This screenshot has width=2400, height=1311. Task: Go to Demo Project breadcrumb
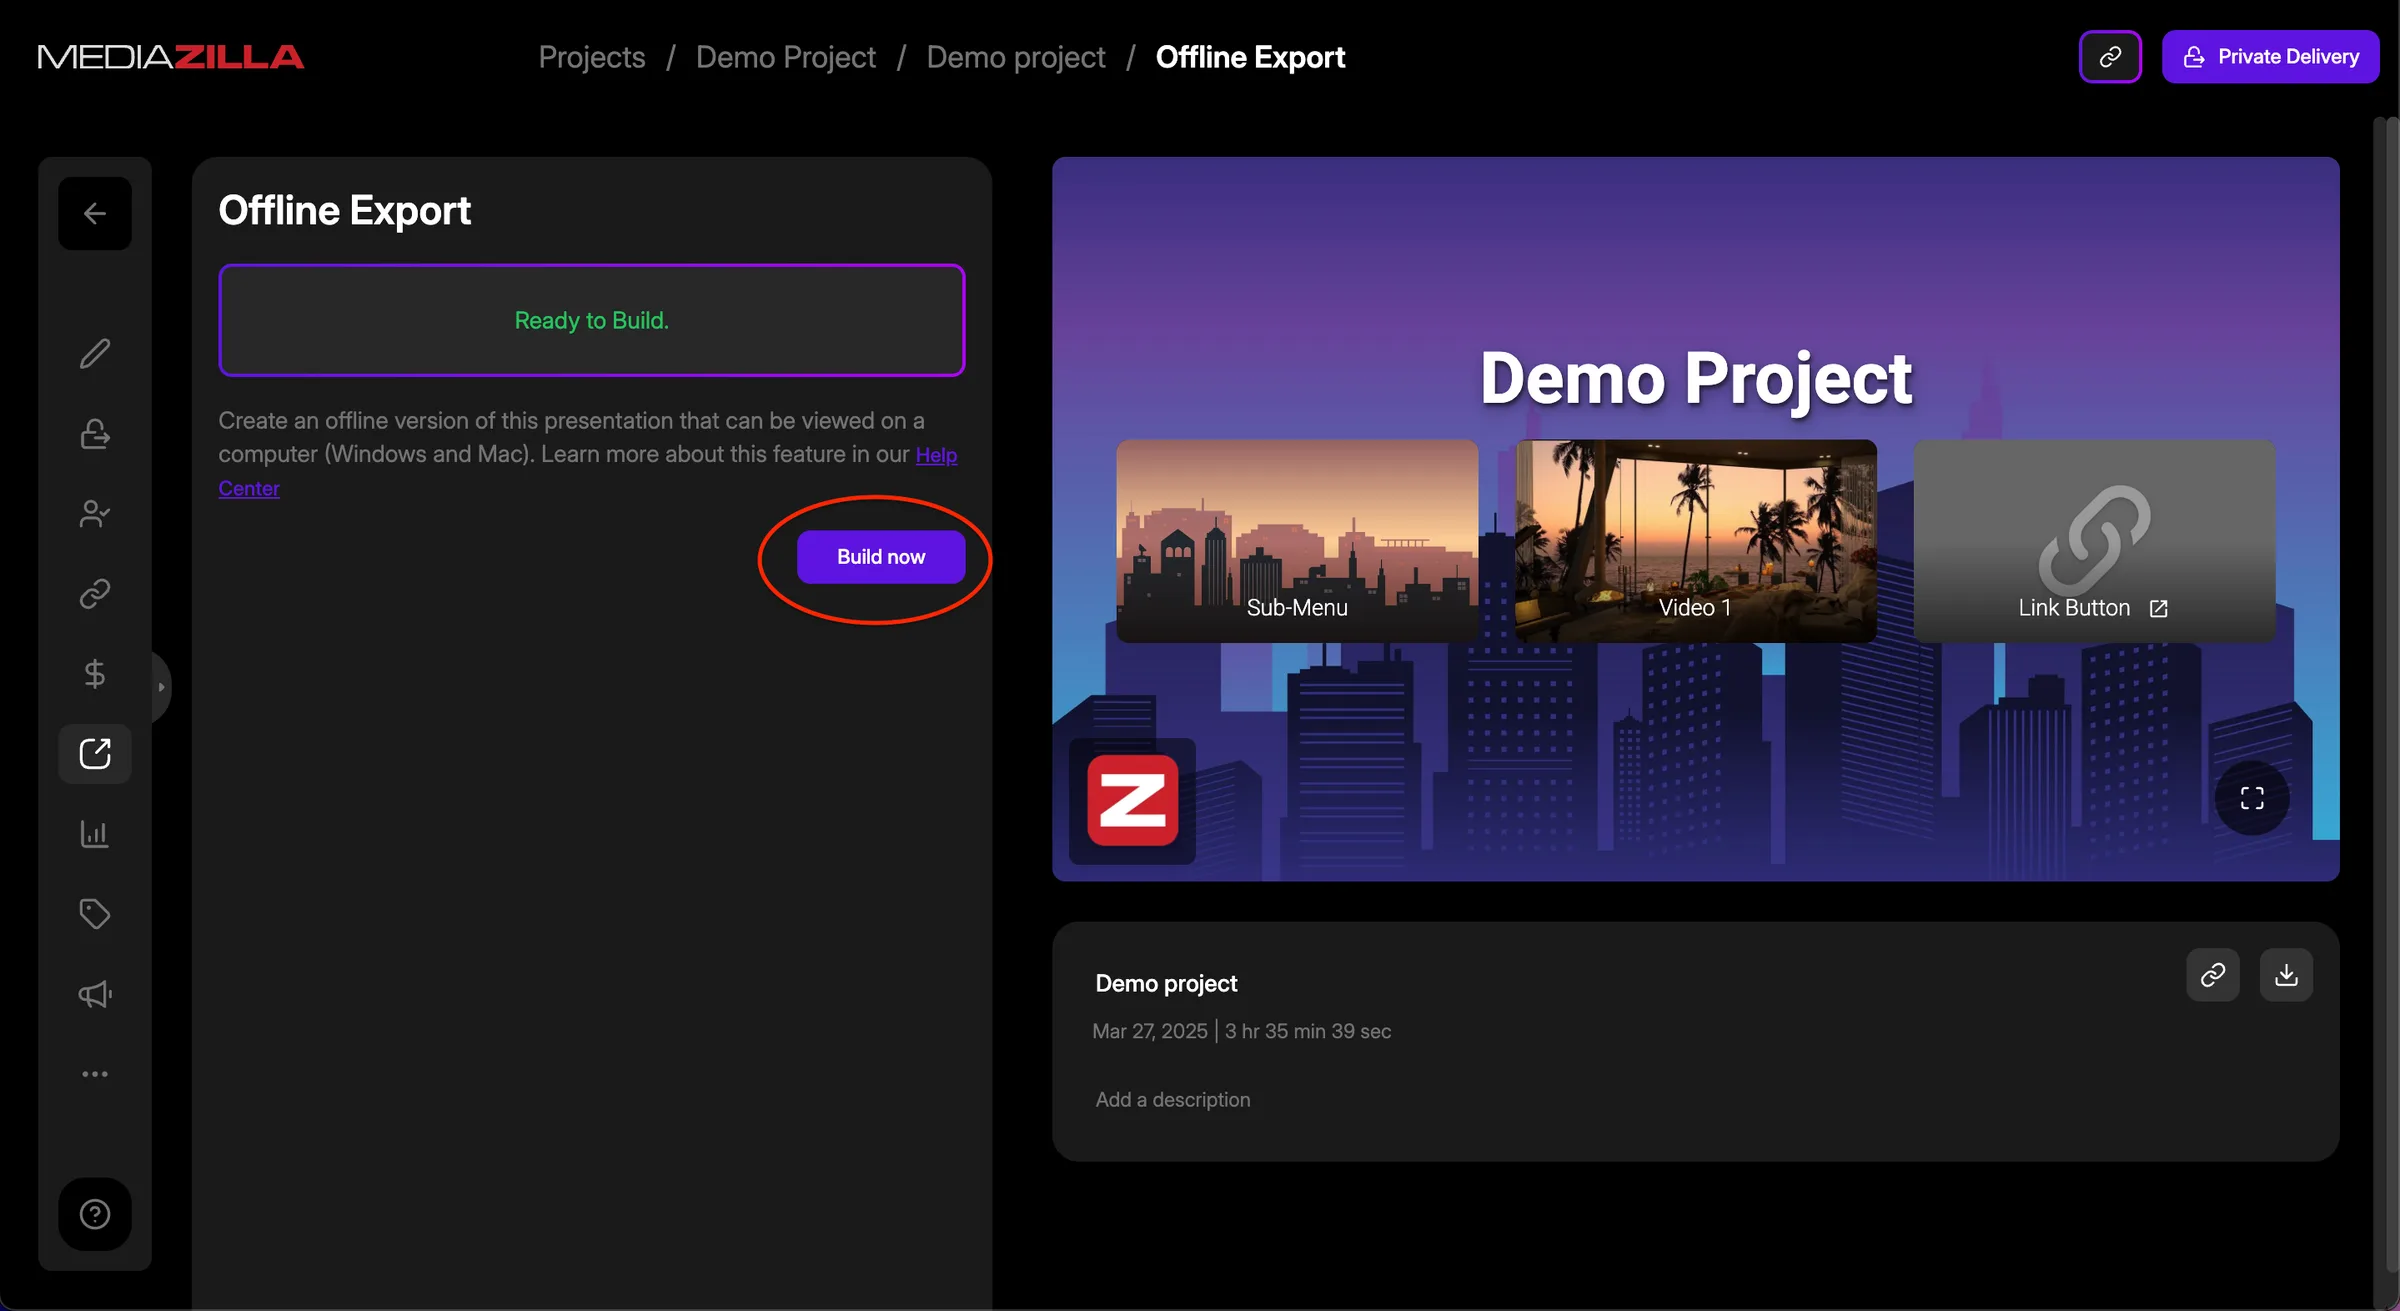[786, 57]
